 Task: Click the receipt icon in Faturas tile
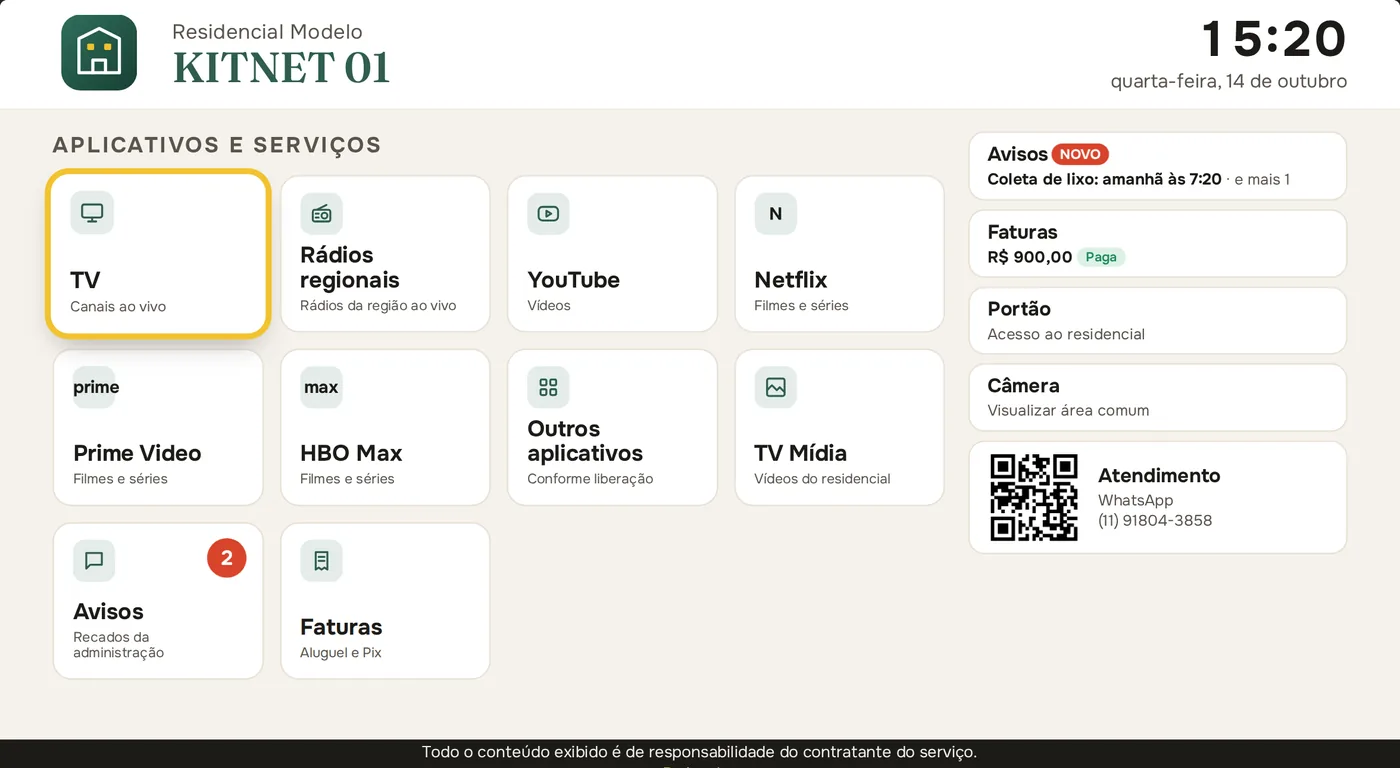[321, 561]
